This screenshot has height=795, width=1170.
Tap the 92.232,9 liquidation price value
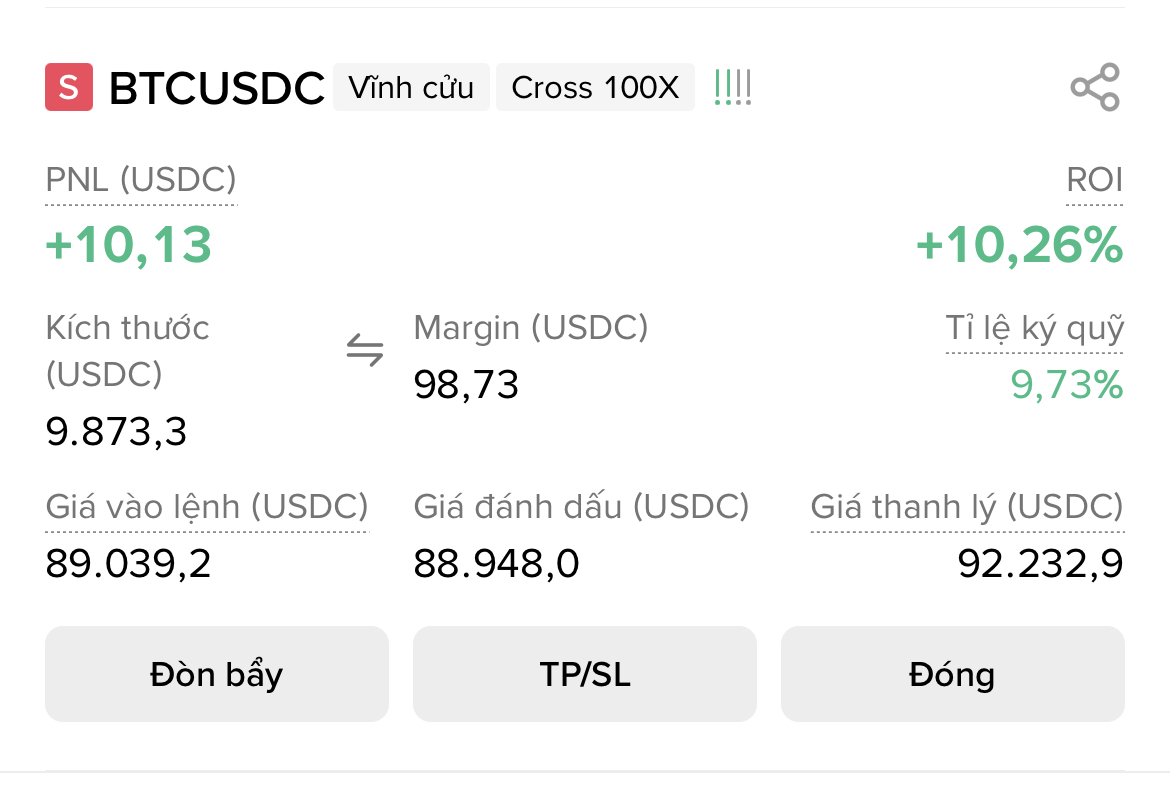tap(1040, 565)
